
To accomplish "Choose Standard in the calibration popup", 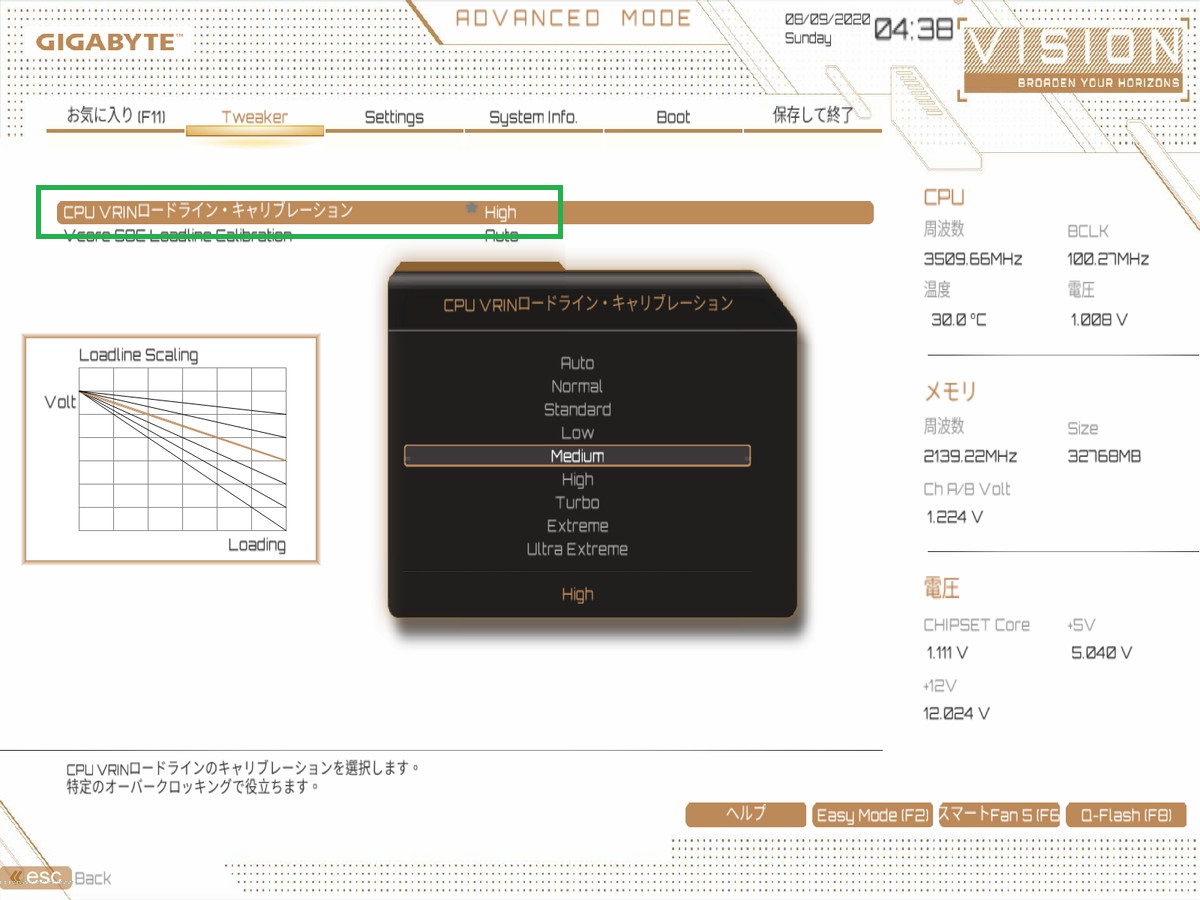I will [x=577, y=409].
